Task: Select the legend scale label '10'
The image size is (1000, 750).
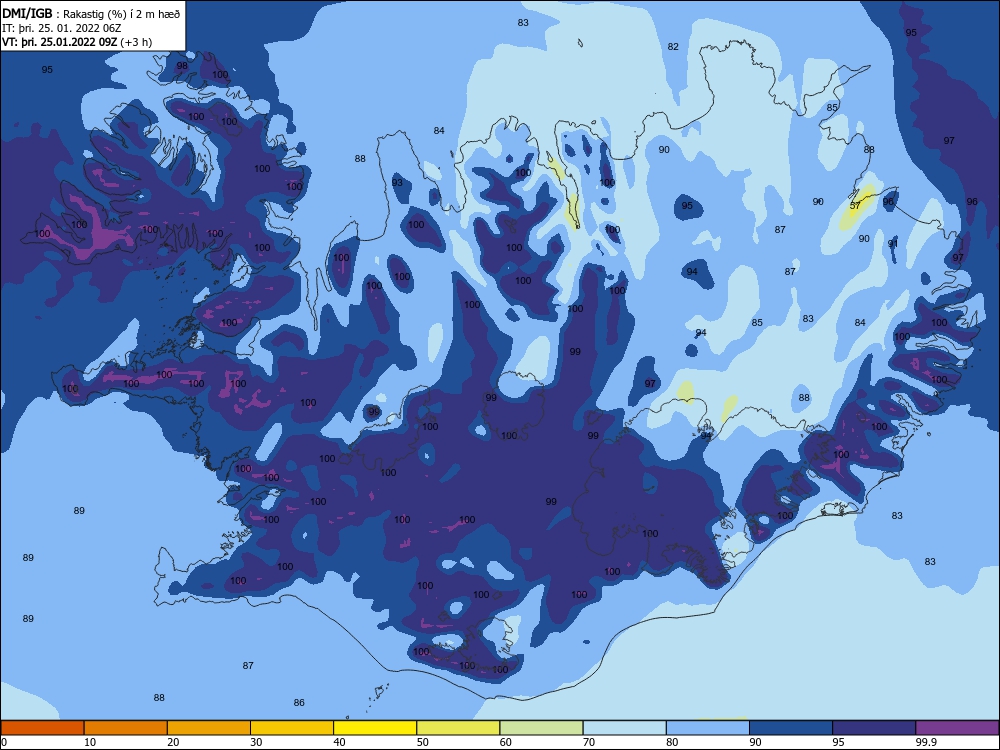Action: [x=90, y=742]
